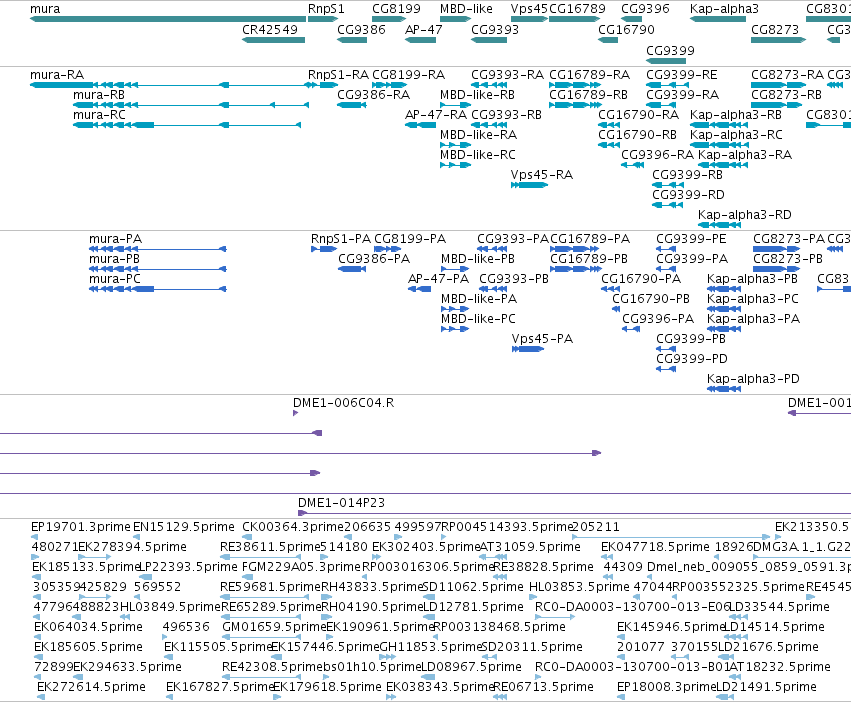Click the CR42549 gene label
The height and width of the screenshot is (702, 851).
[270, 29]
